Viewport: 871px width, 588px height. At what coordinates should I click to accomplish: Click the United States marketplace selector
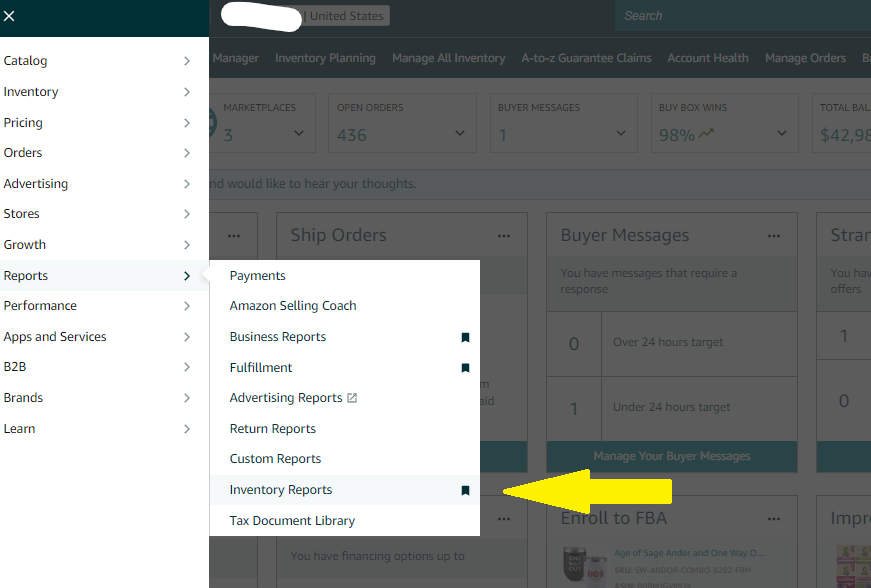(x=346, y=16)
